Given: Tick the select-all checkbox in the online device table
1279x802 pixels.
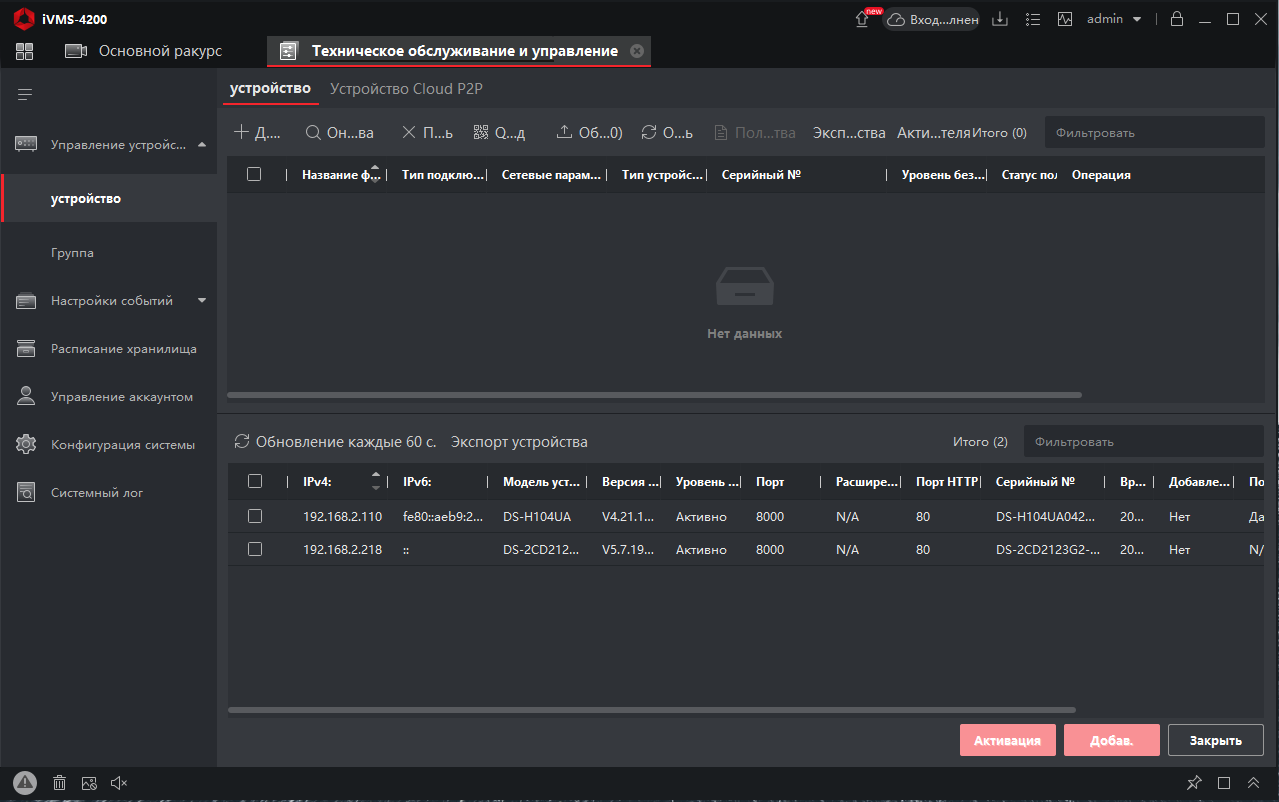Looking at the screenshot, I should 254,481.
